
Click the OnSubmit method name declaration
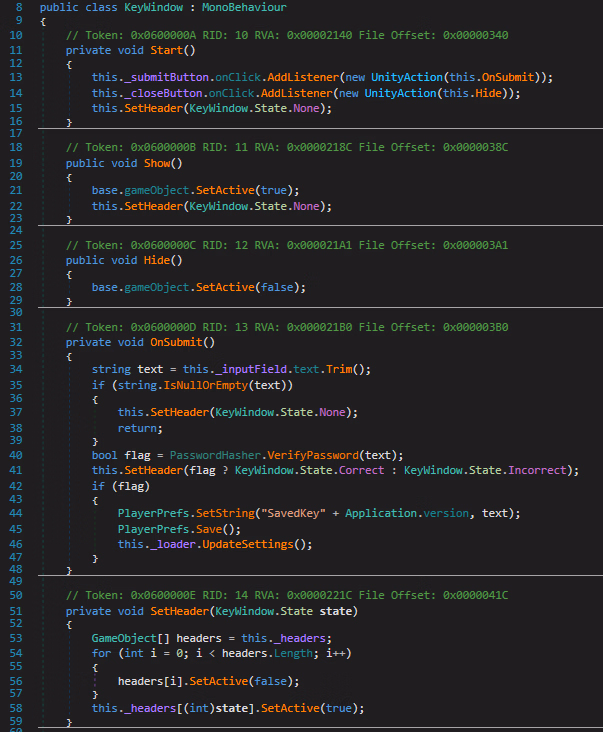tap(176, 342)
